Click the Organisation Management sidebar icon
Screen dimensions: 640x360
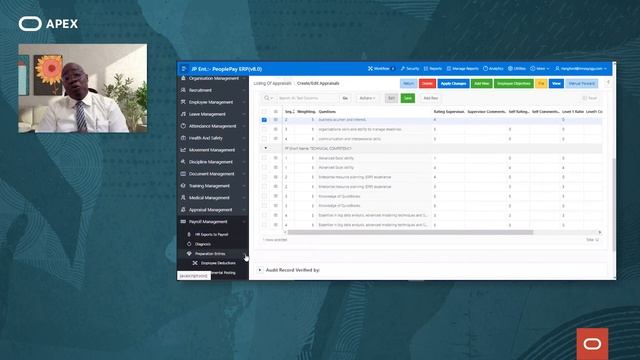click(x=183, y=78)
